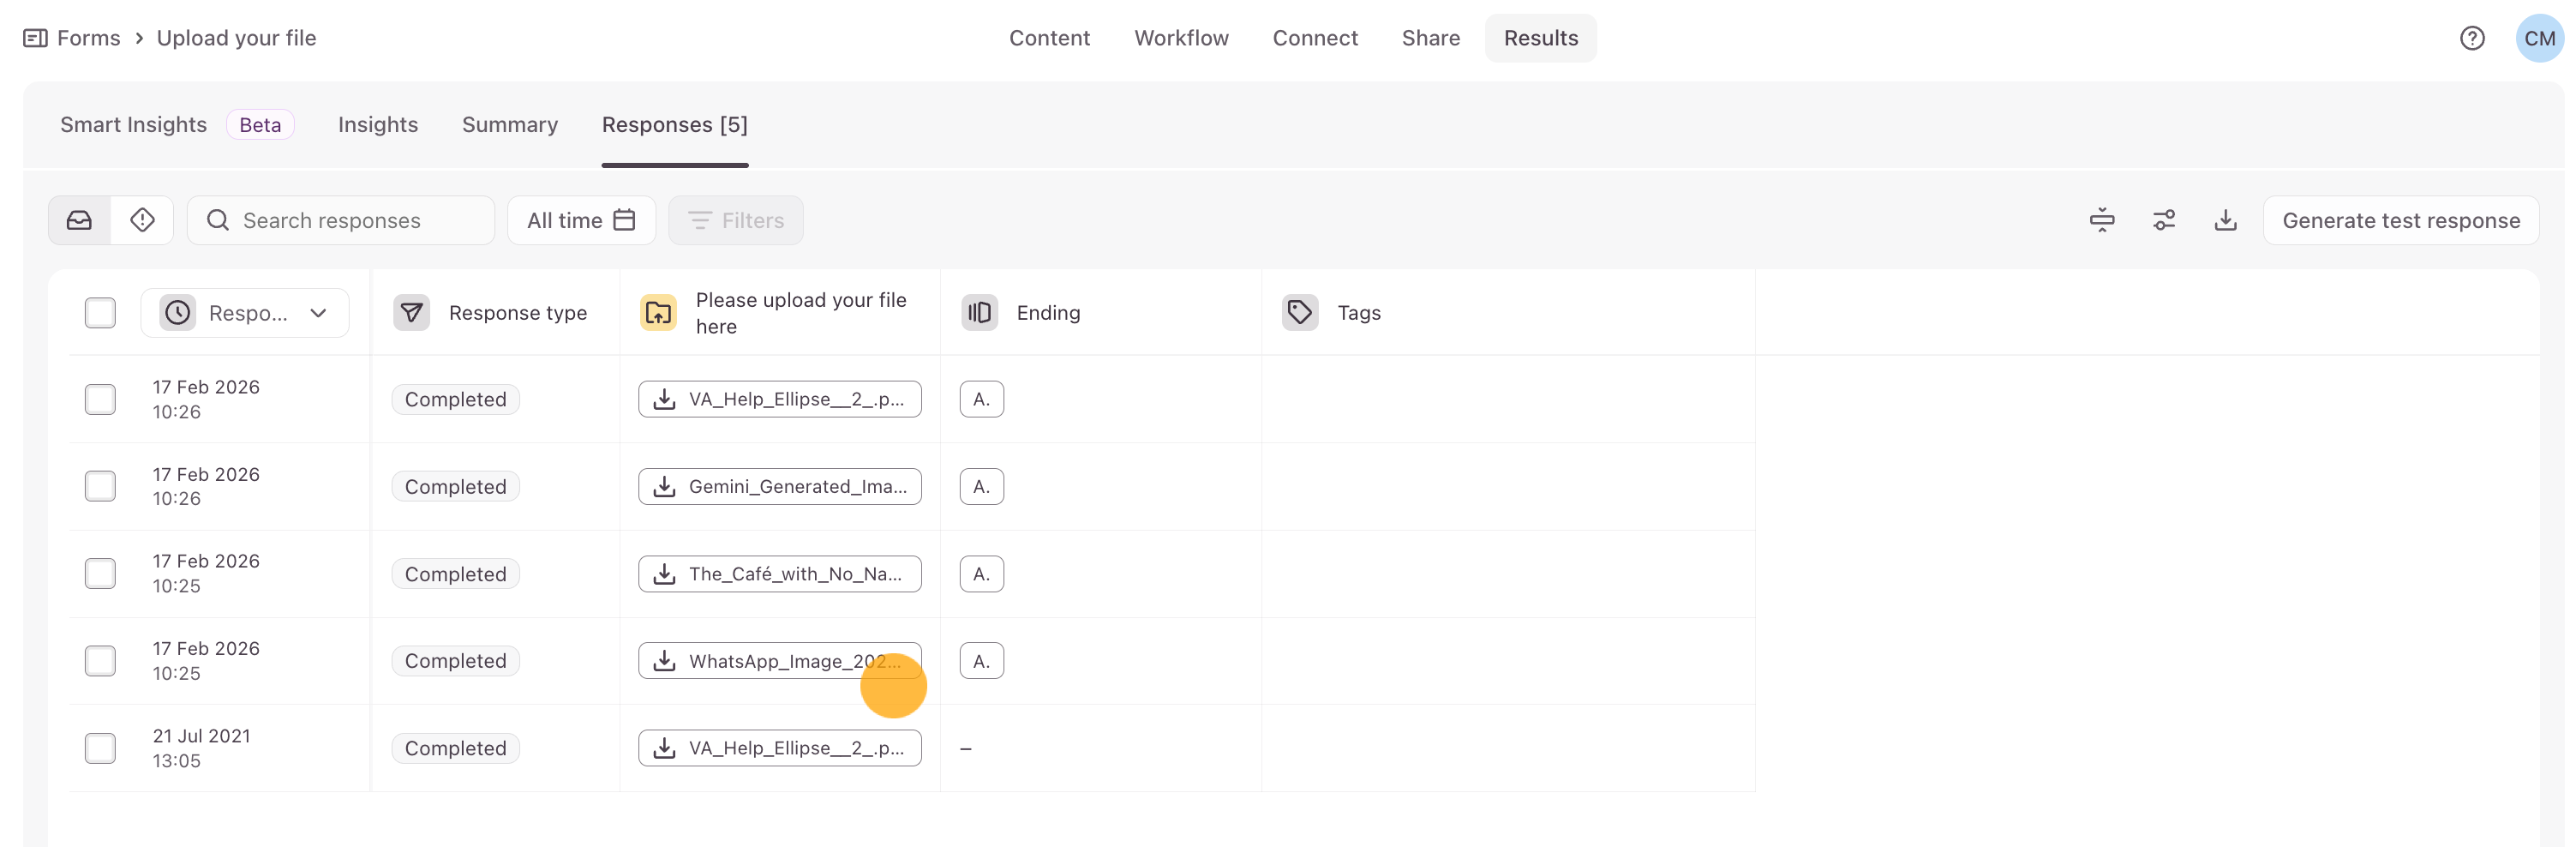The height and width of the screenshot is (847, 2576).
Task: Click Generate test response button
Action: pyautogui.click(x=2400, y=220)
